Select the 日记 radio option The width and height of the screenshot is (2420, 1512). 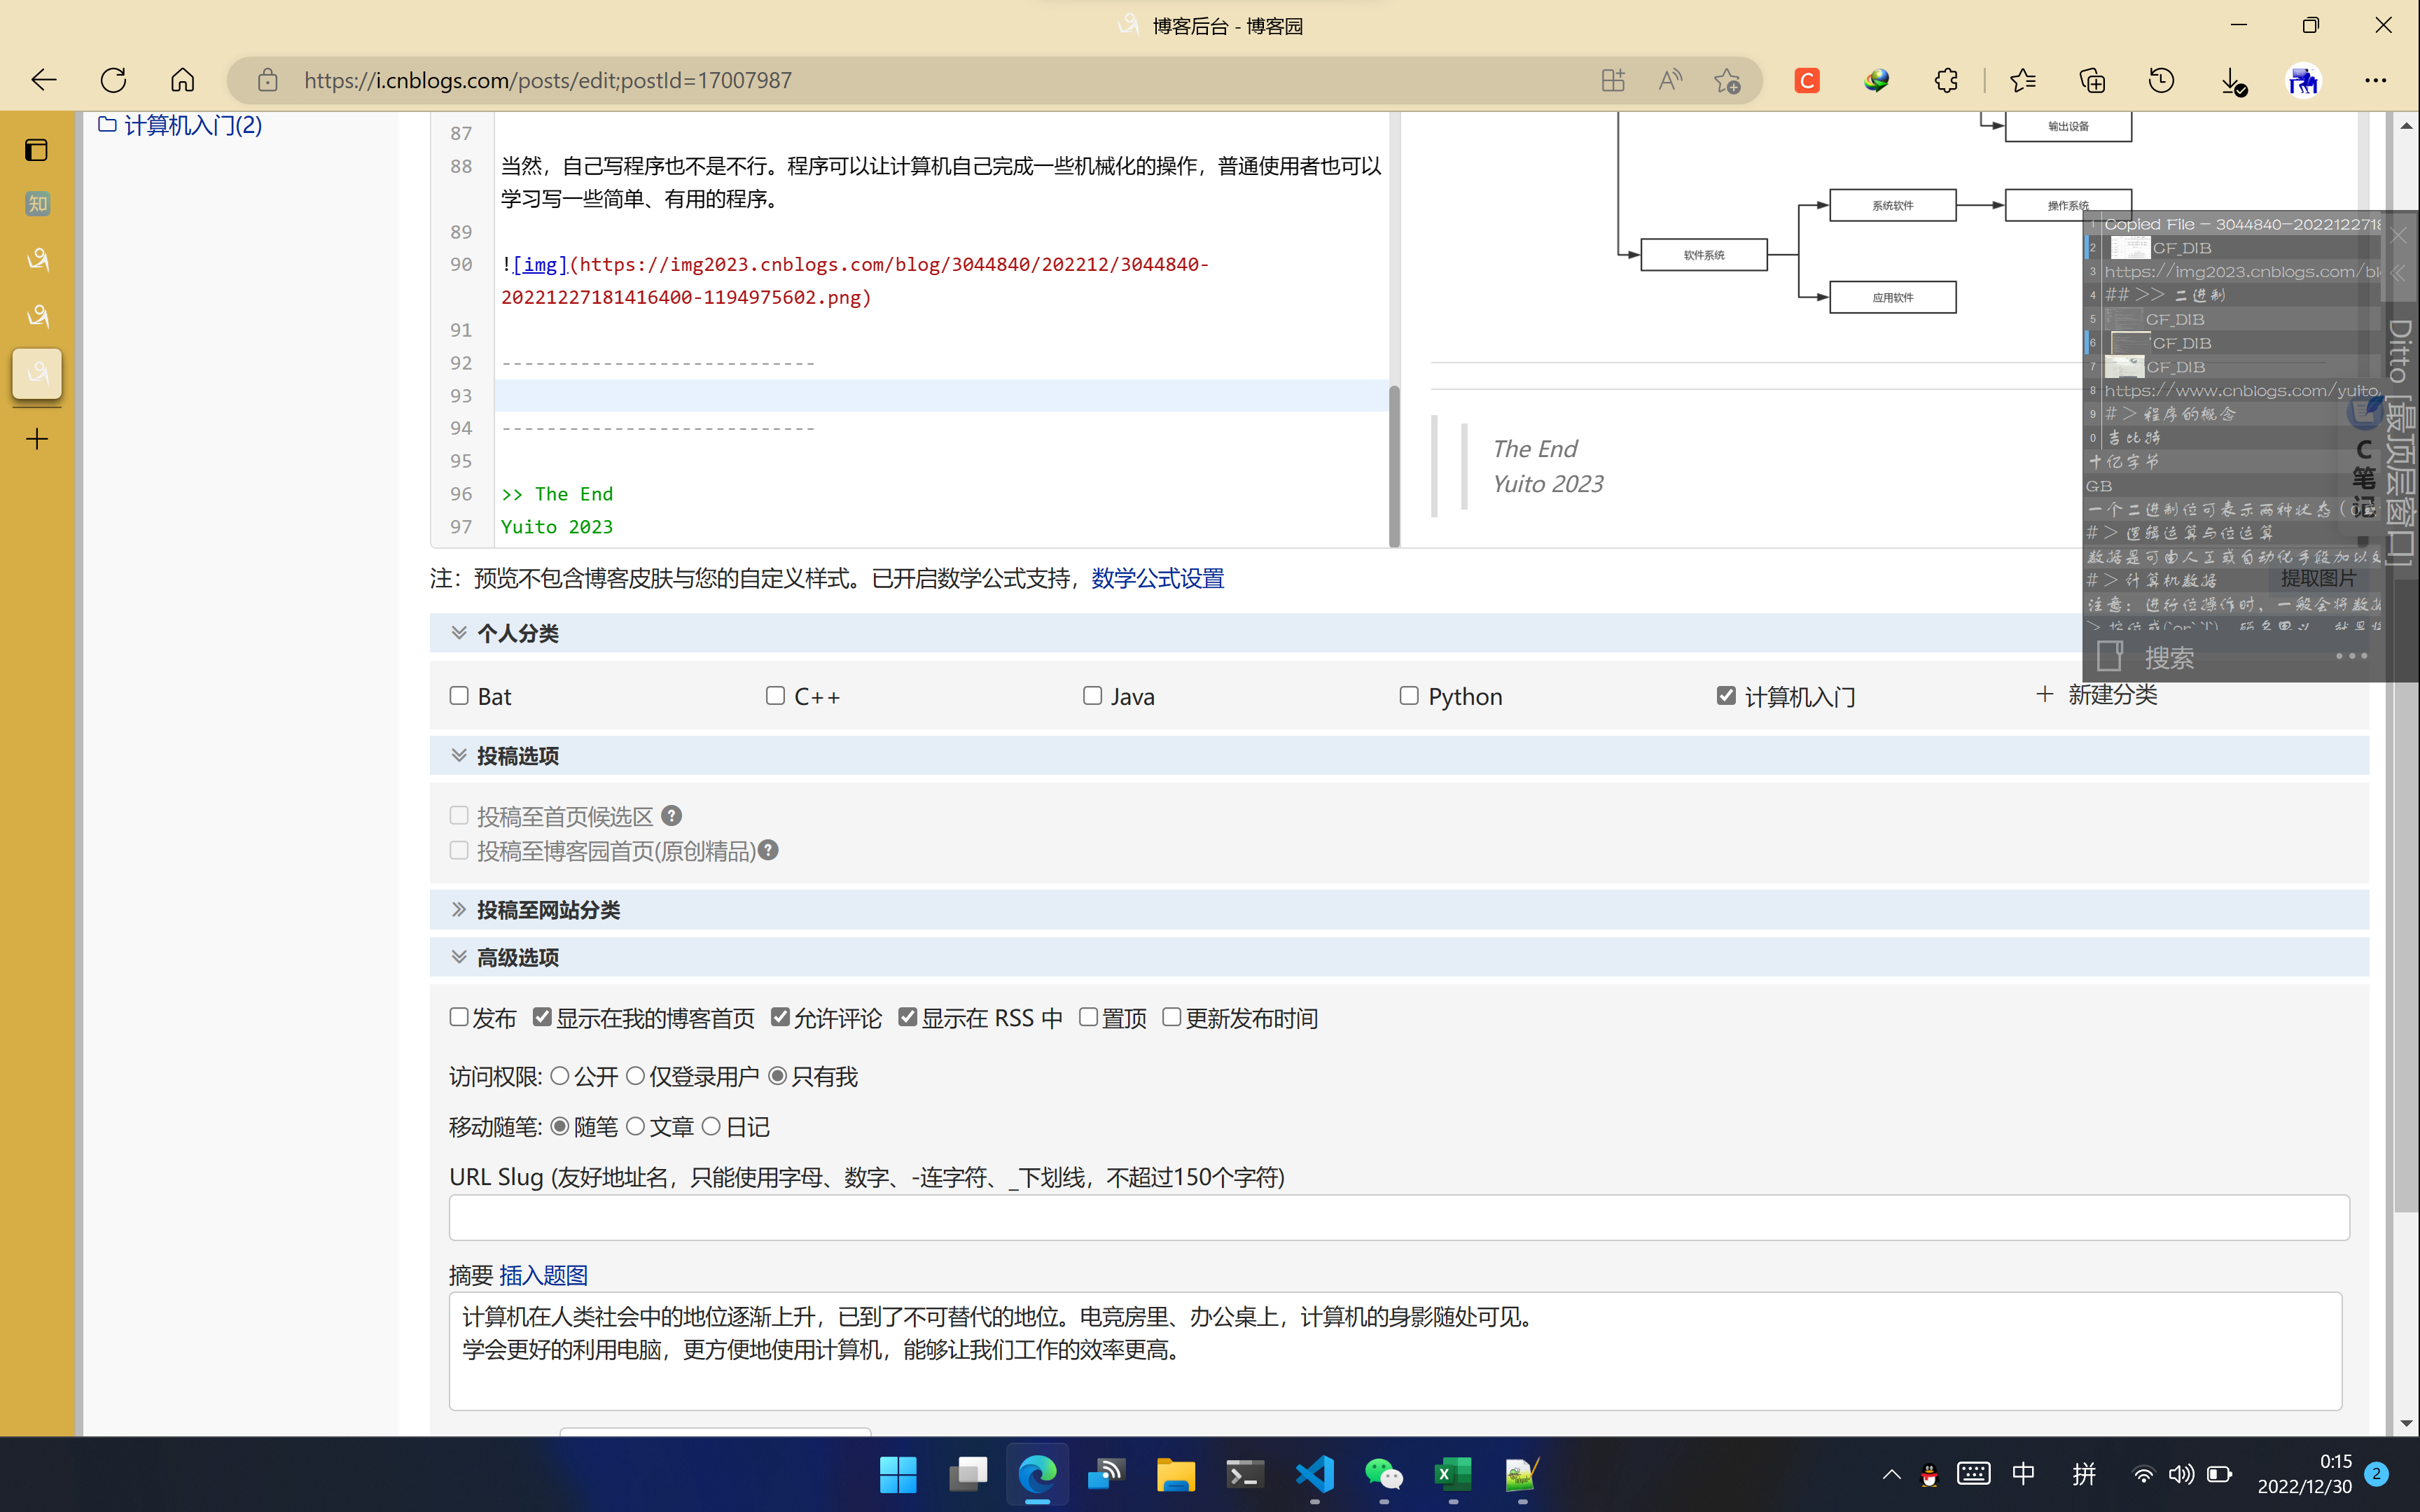711,1126
